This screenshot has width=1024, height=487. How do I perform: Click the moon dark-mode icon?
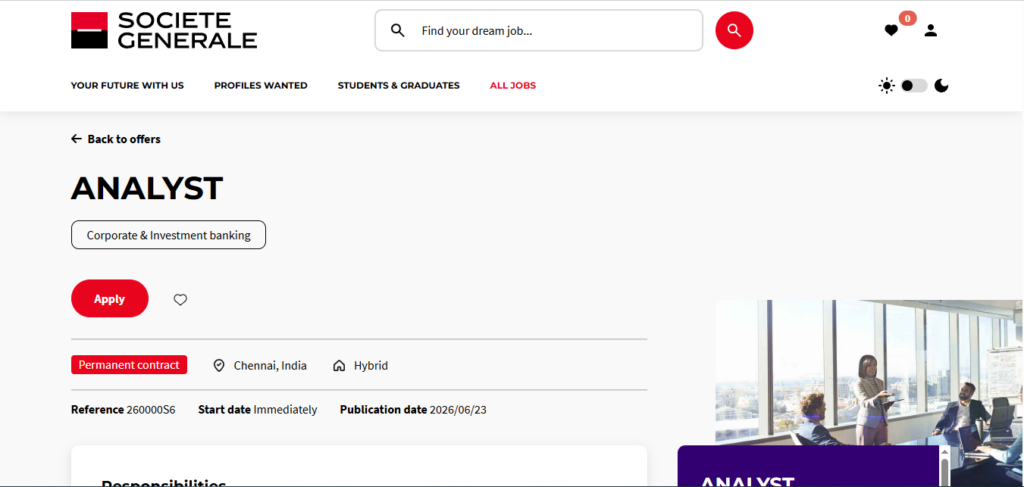click(941, 86)
